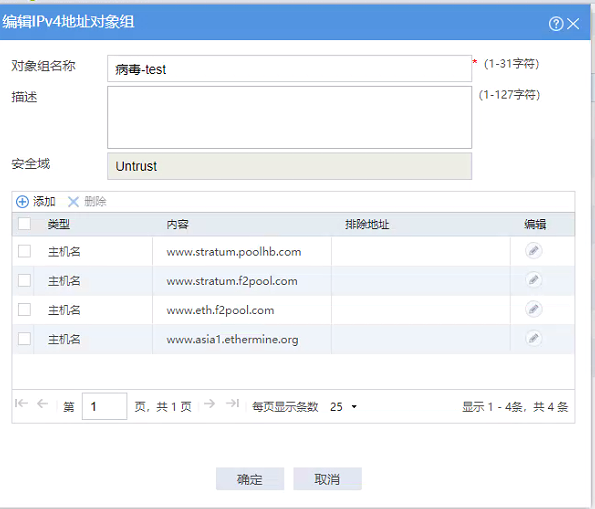Click the 安全域 field showing Untrust
Image resolution: width=595 pixels, height=509 pixels.
click(x=290, y=166)
